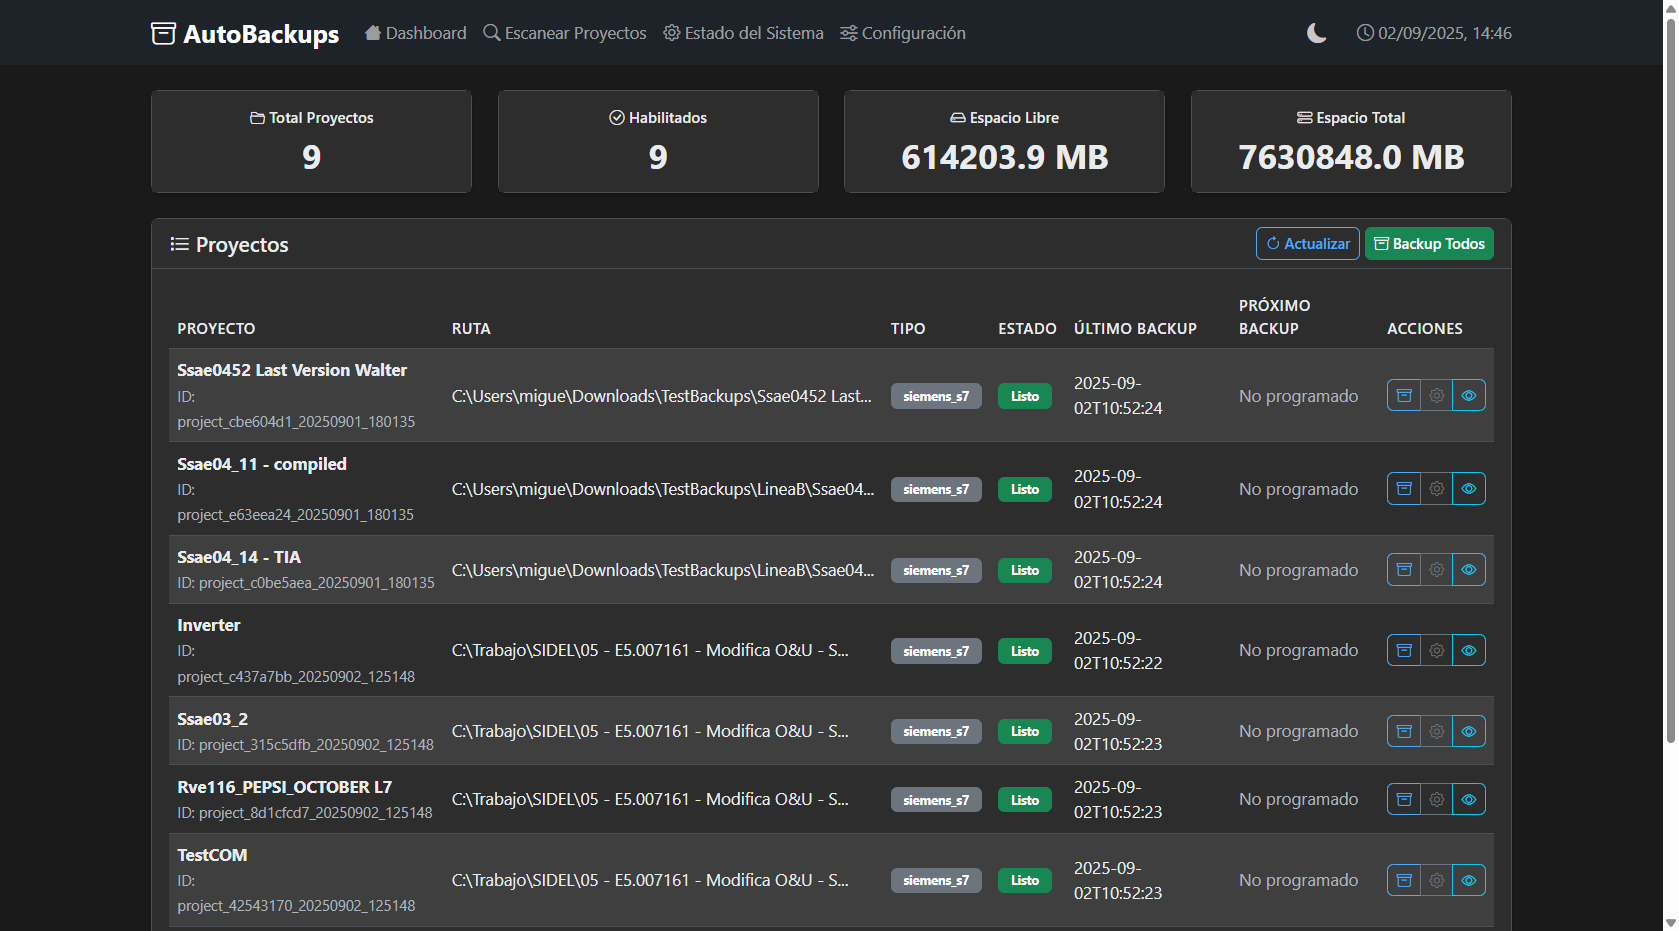Click path of Ssae0452 Last Version Walter
Image resolution: width=1679 pixels, height=931 pixels.
tap(661, 396)
